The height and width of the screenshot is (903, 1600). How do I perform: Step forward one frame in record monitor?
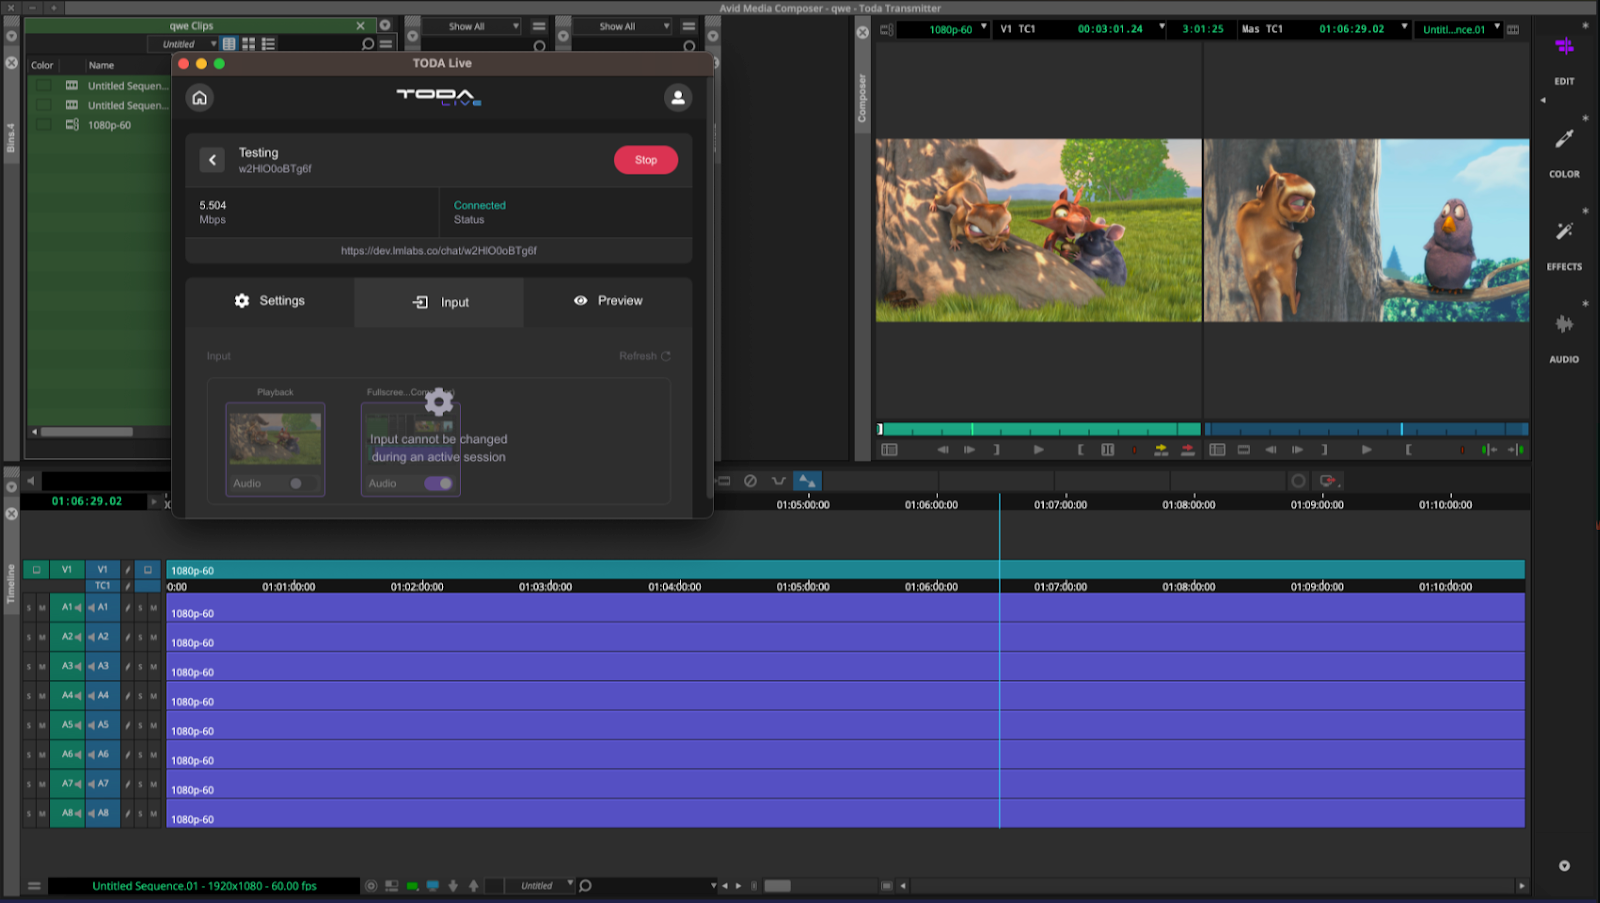[x=1297, y=450]
